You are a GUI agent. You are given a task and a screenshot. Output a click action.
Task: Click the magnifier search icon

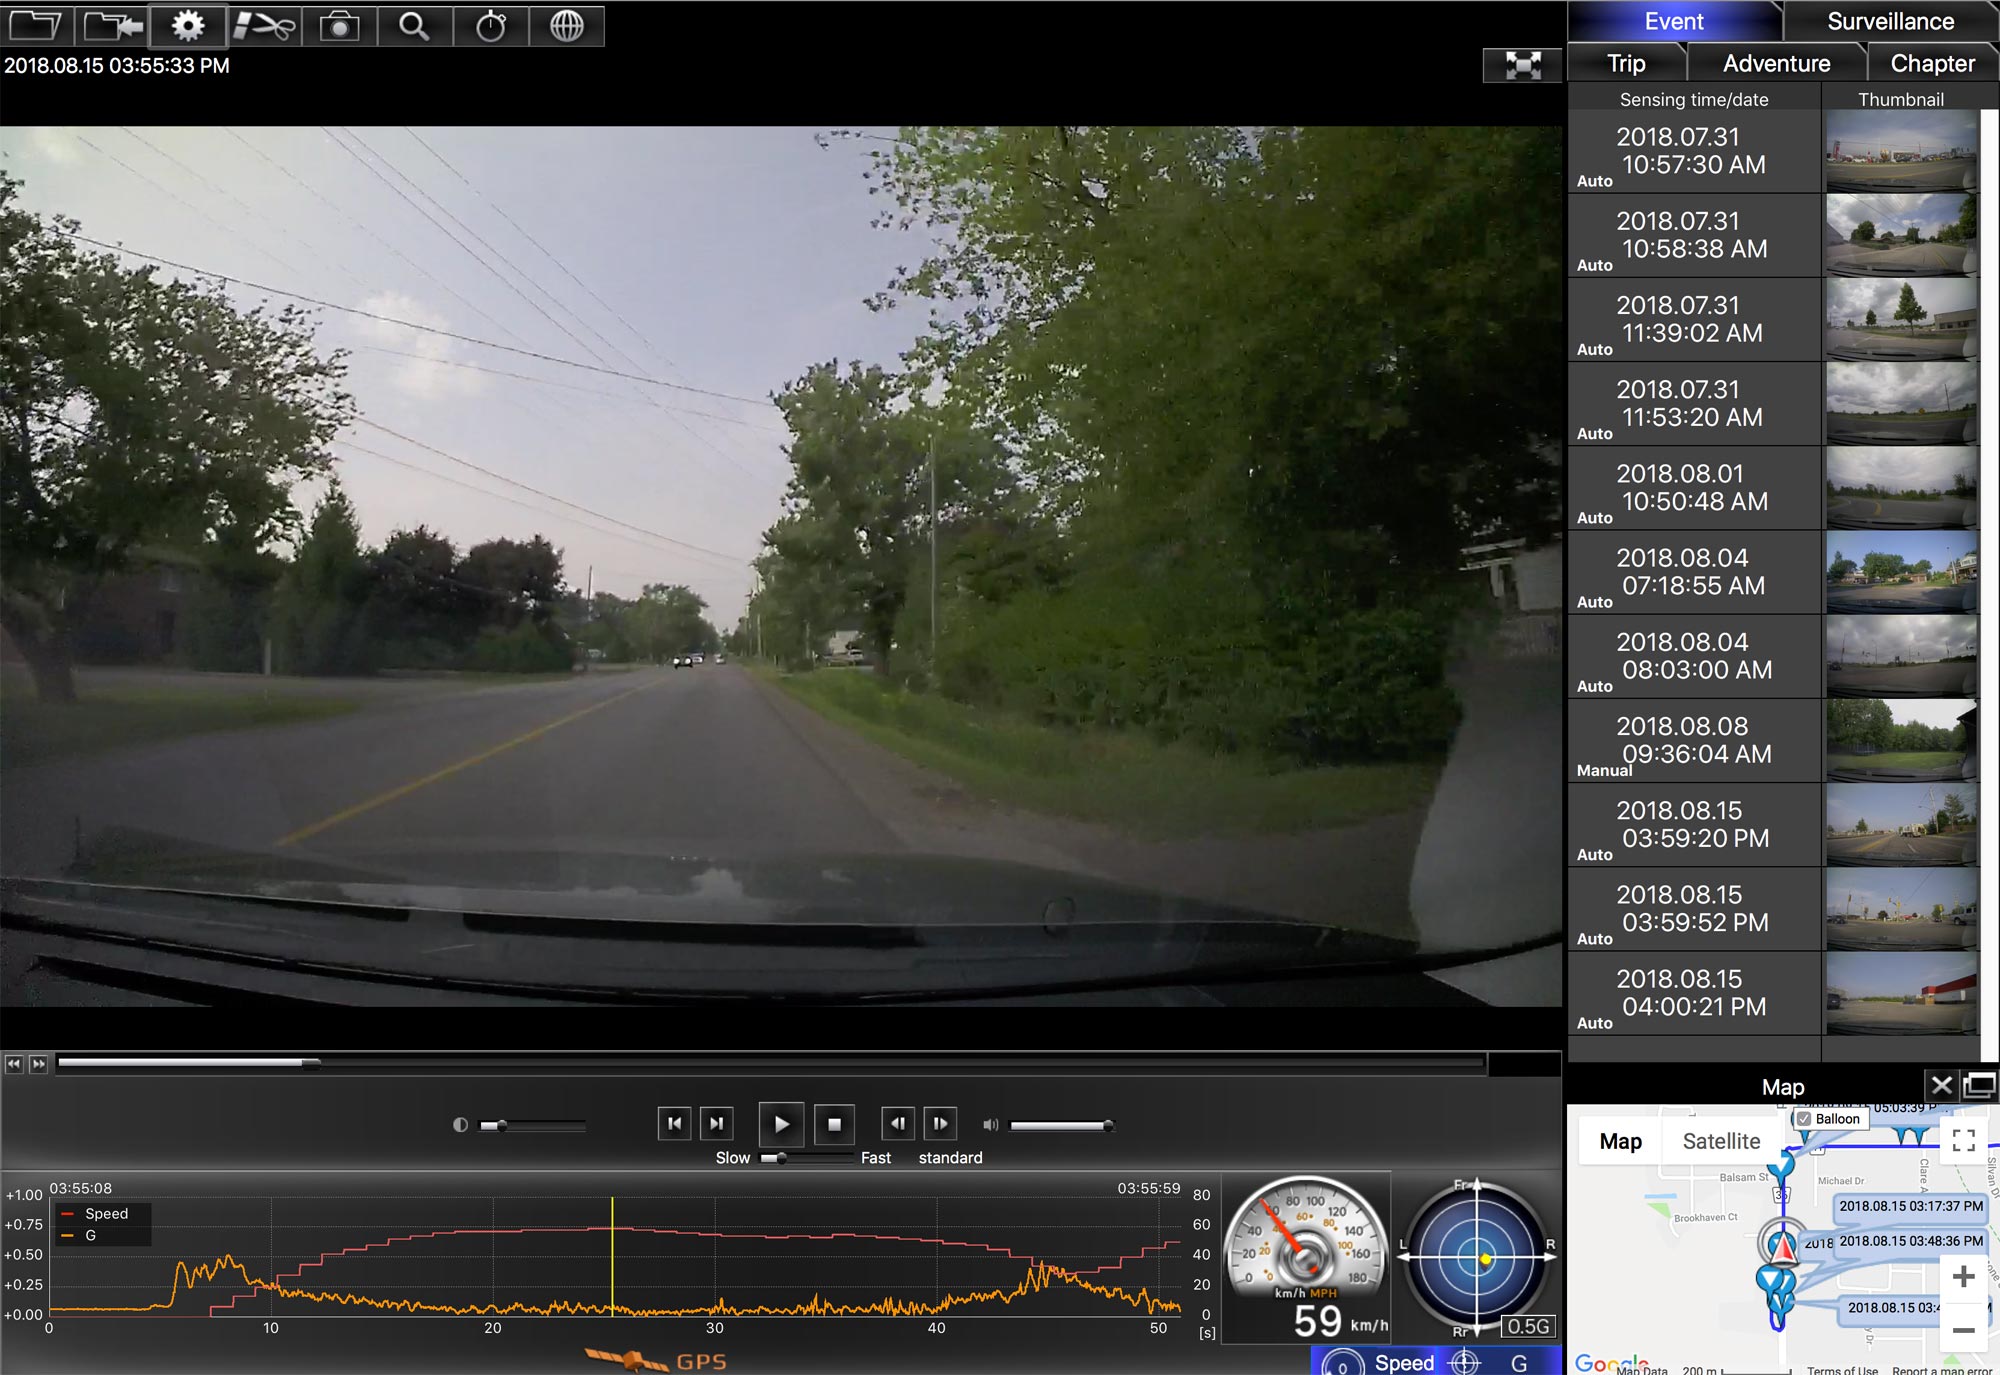coord(414,25)
